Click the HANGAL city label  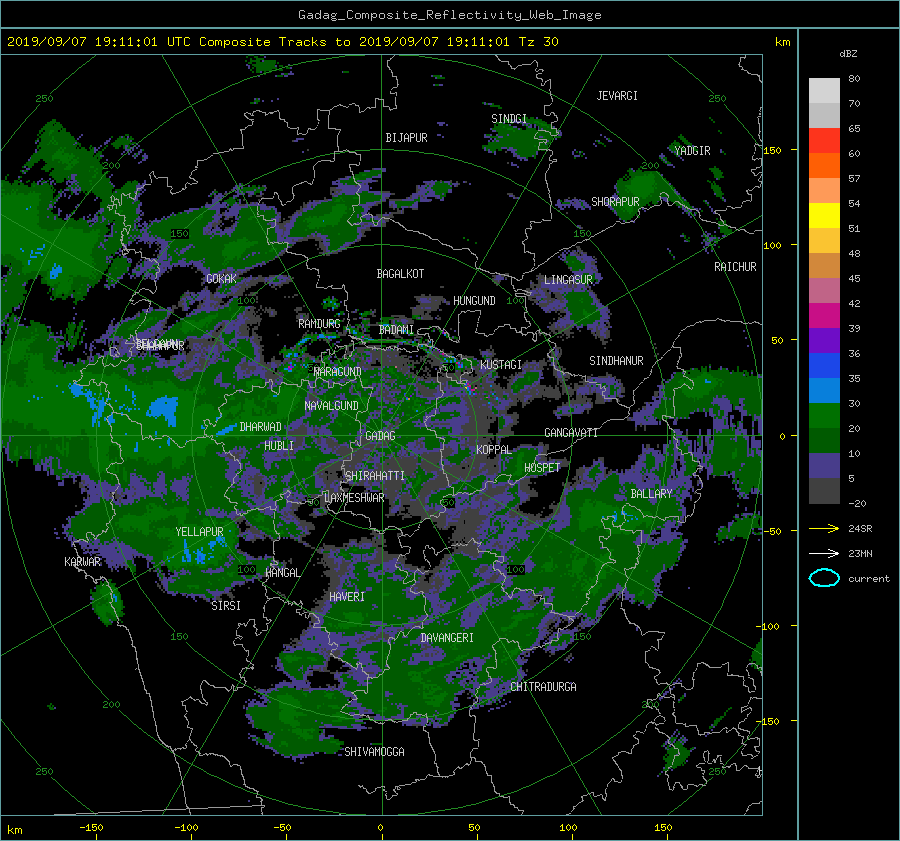coord(282,573)
